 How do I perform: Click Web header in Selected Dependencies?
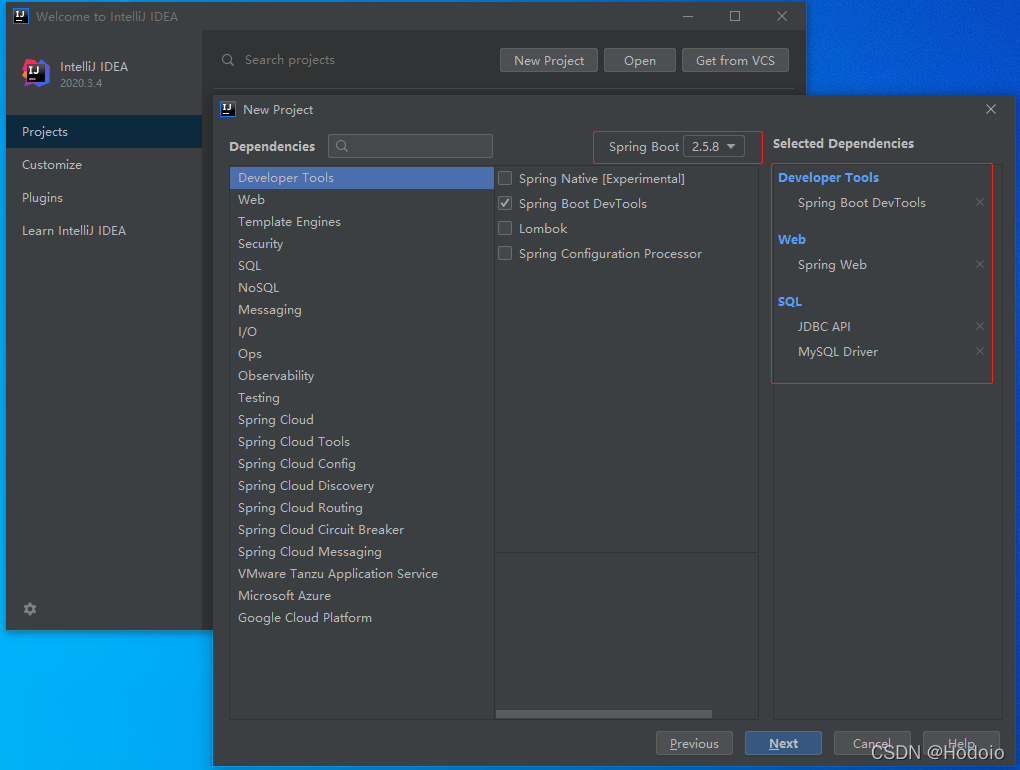[792, 239]
